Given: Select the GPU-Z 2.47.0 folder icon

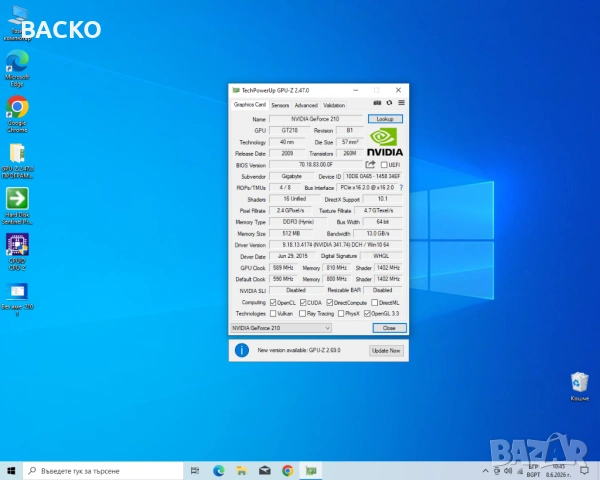Looking at the screenshot, I should pyautogui.click(x=17, y=161).
